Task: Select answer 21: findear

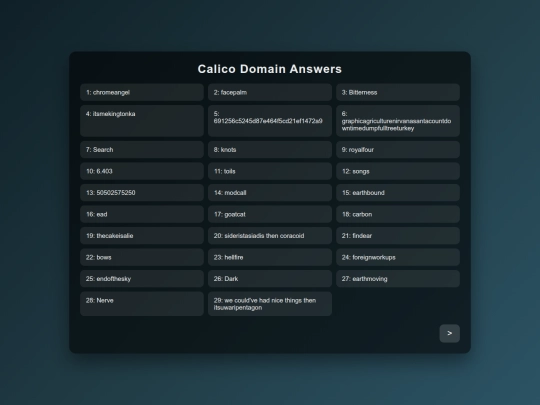Action: pos(398,236)
